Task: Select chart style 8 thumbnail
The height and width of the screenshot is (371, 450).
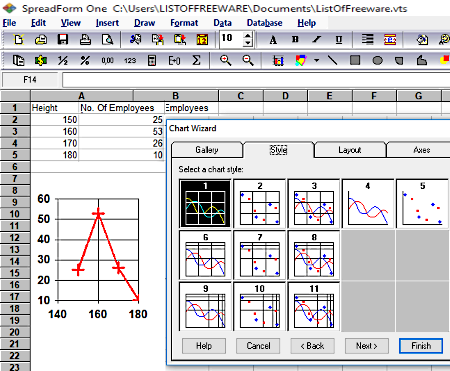Action: tap(314, 255)
